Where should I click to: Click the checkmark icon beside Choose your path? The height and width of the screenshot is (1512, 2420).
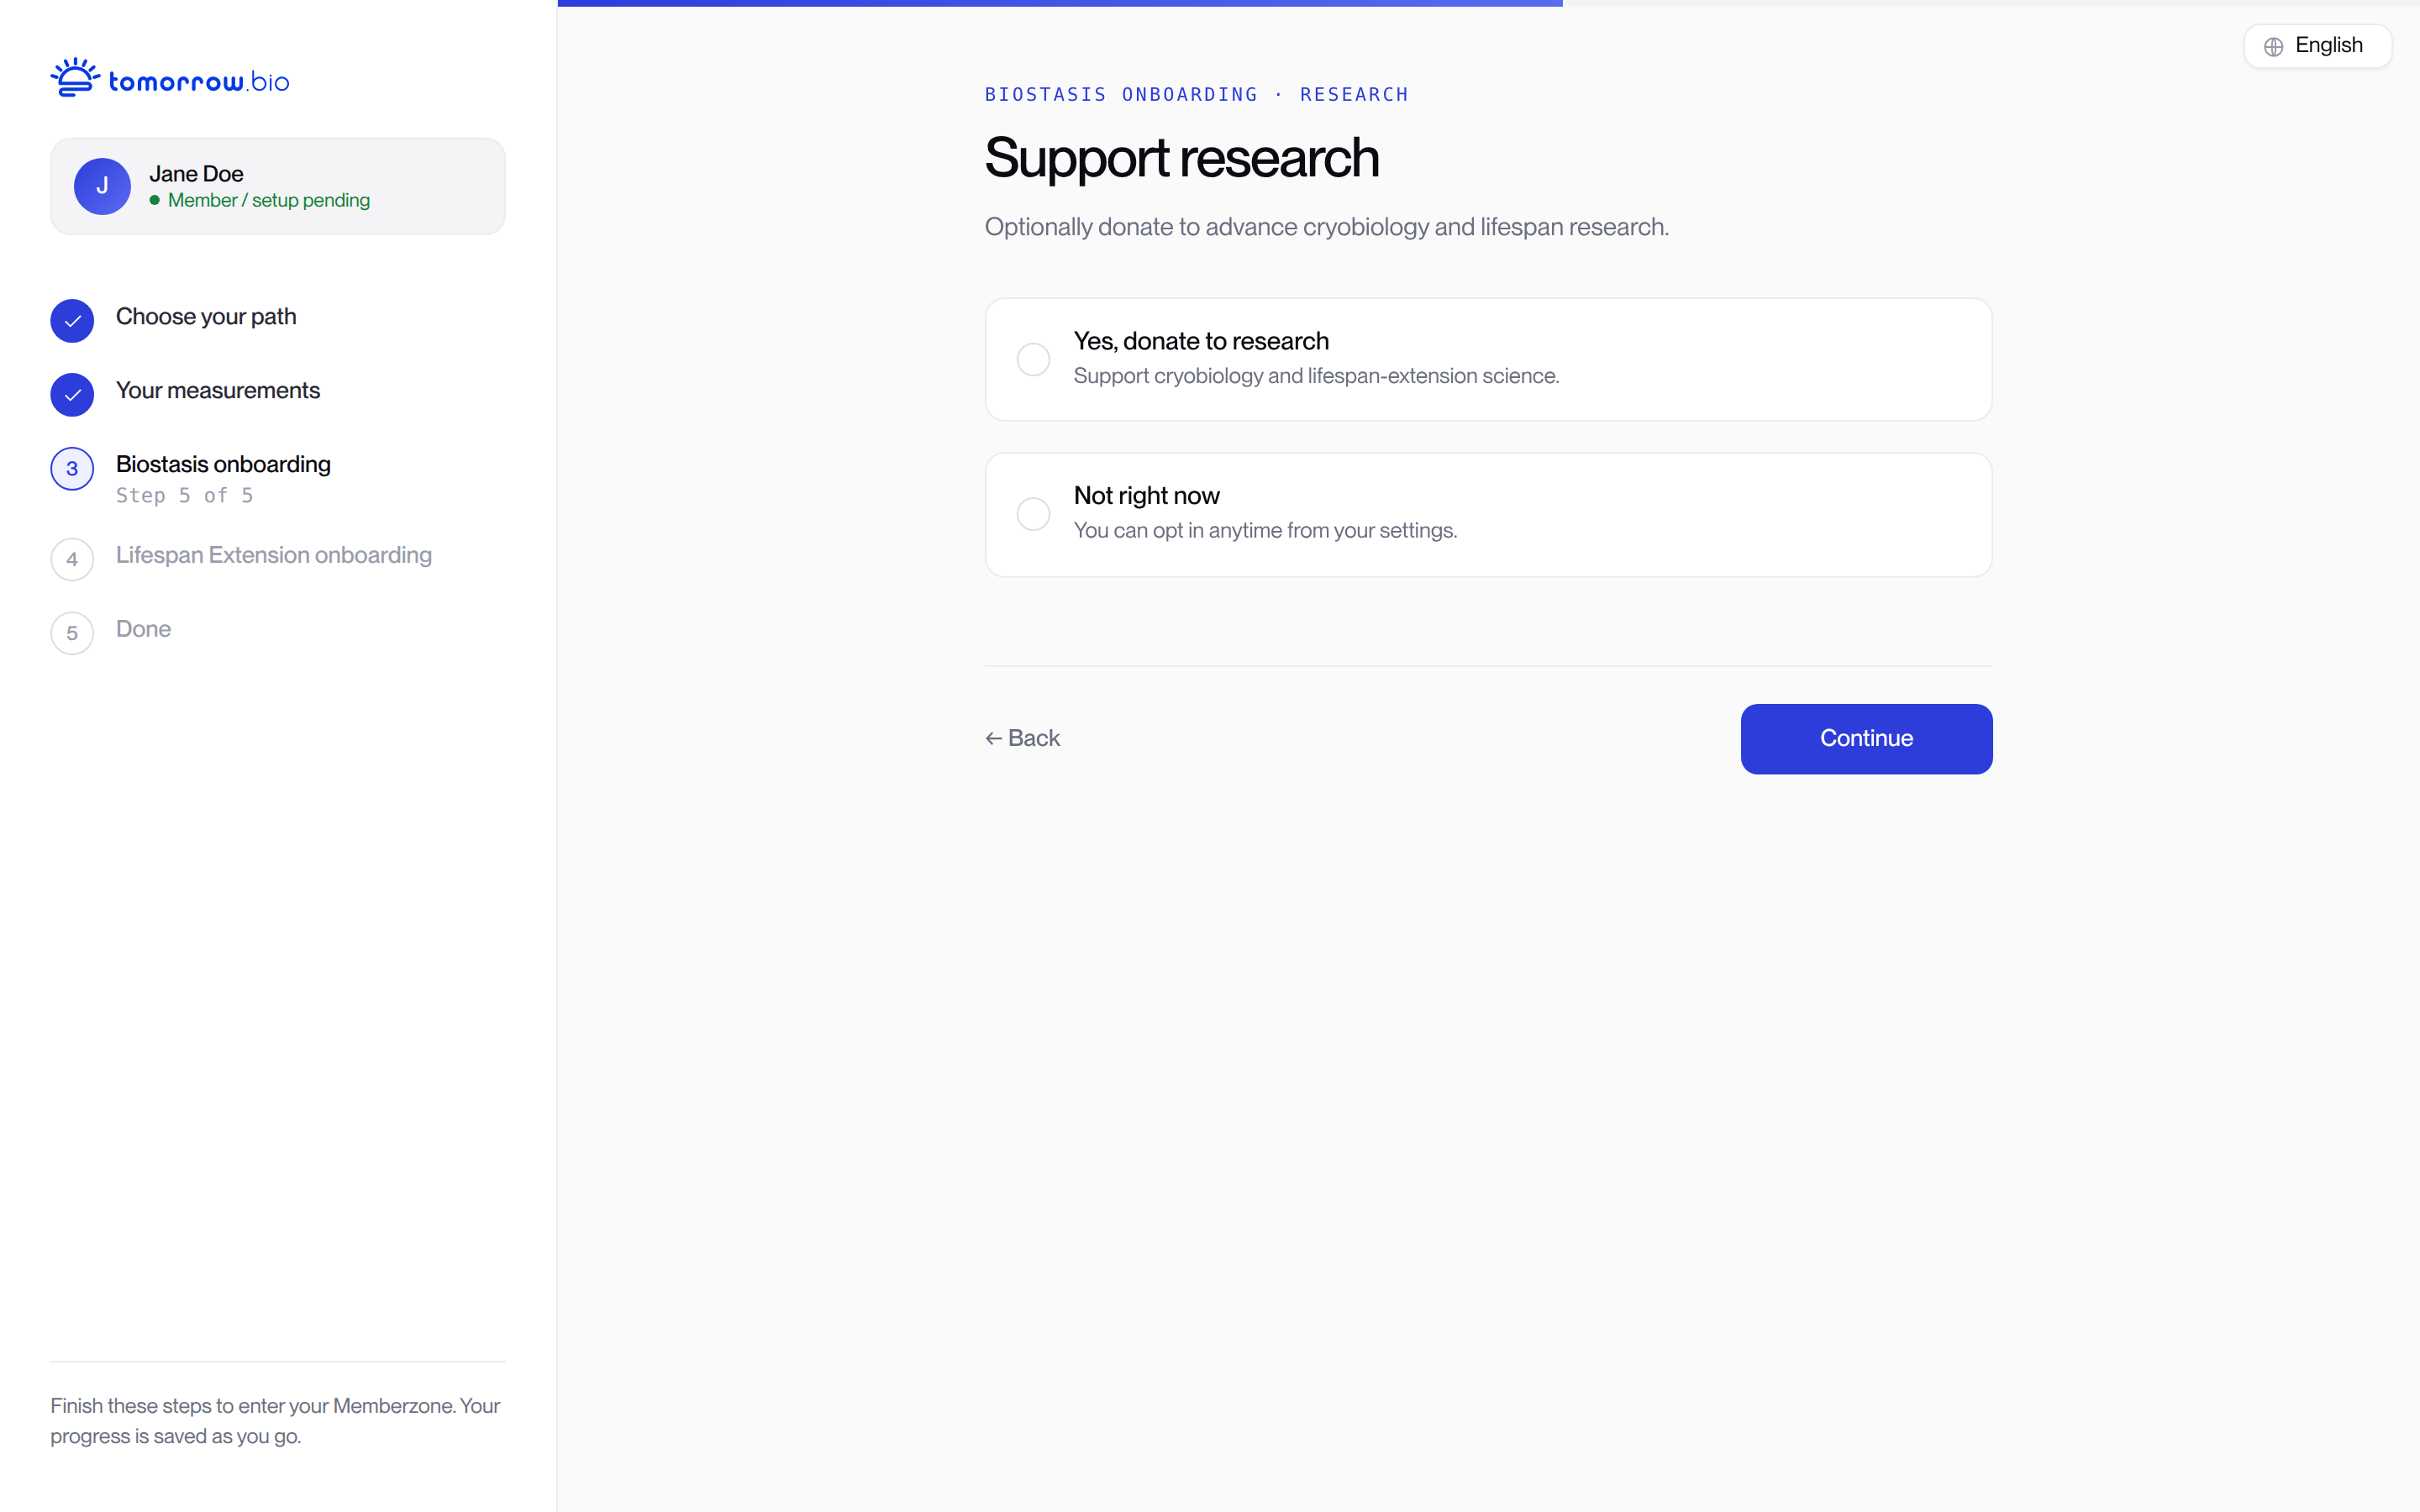[72, 321]
